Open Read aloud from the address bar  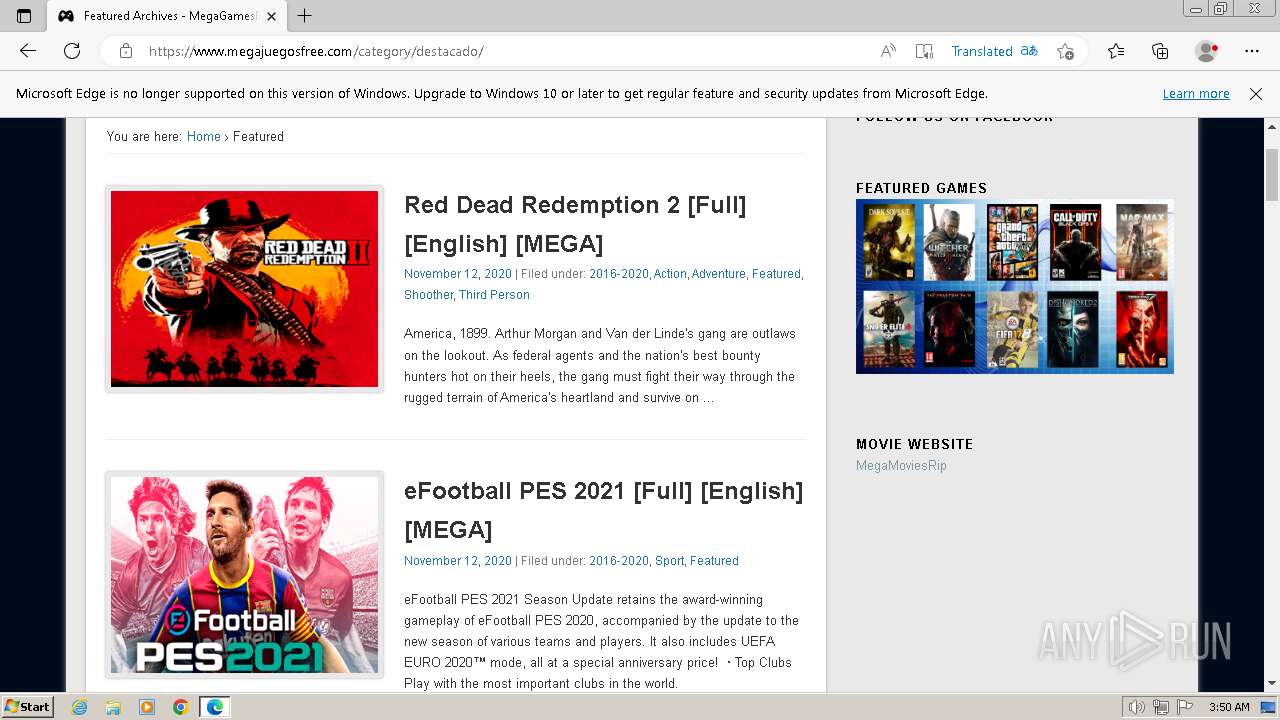coord(888,51)
